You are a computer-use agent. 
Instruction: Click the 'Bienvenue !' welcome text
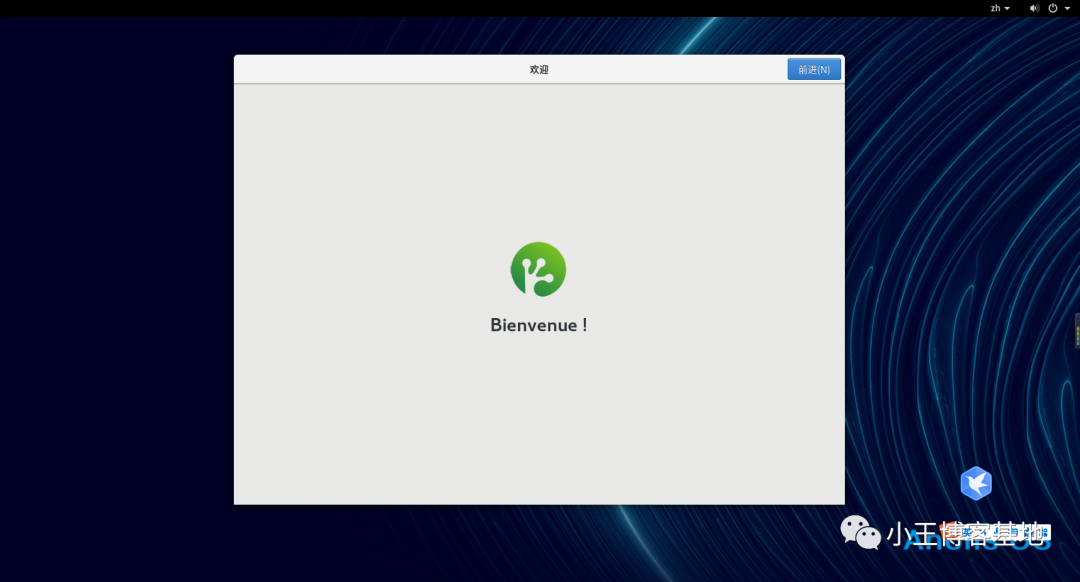pyautogui.click(x=539, y=325)
